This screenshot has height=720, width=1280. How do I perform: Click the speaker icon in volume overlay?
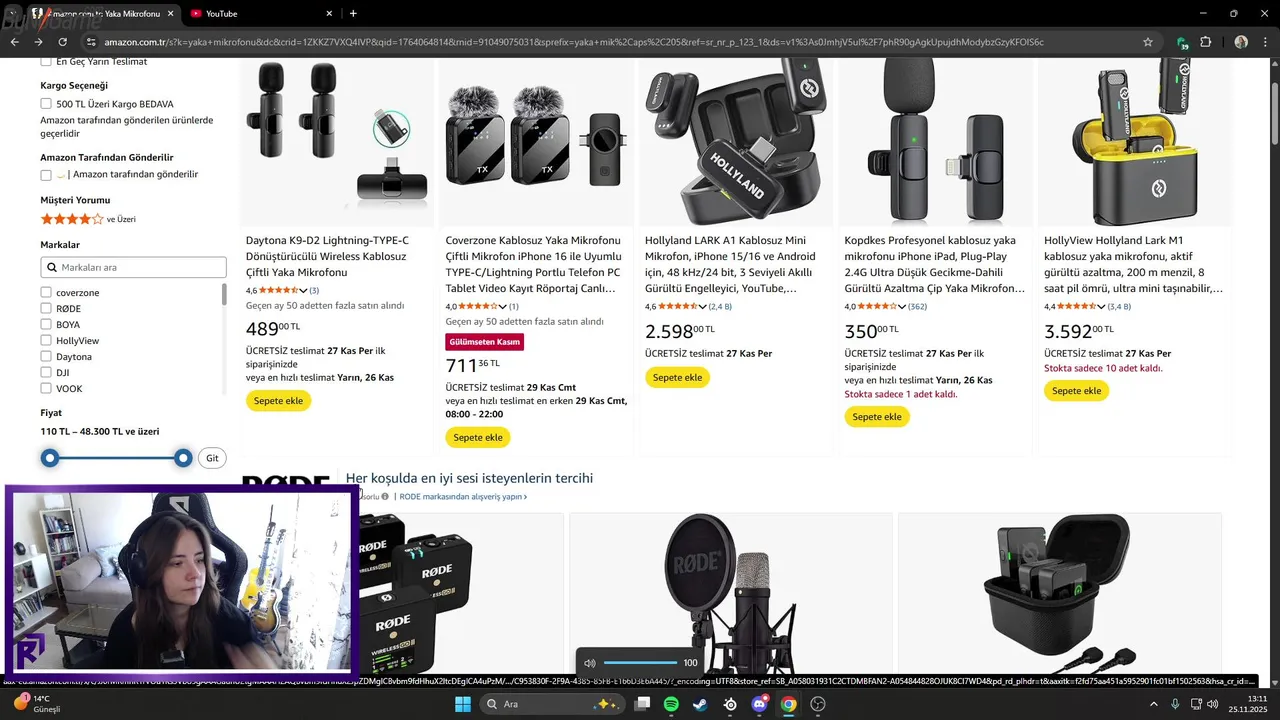click(590, 663)
